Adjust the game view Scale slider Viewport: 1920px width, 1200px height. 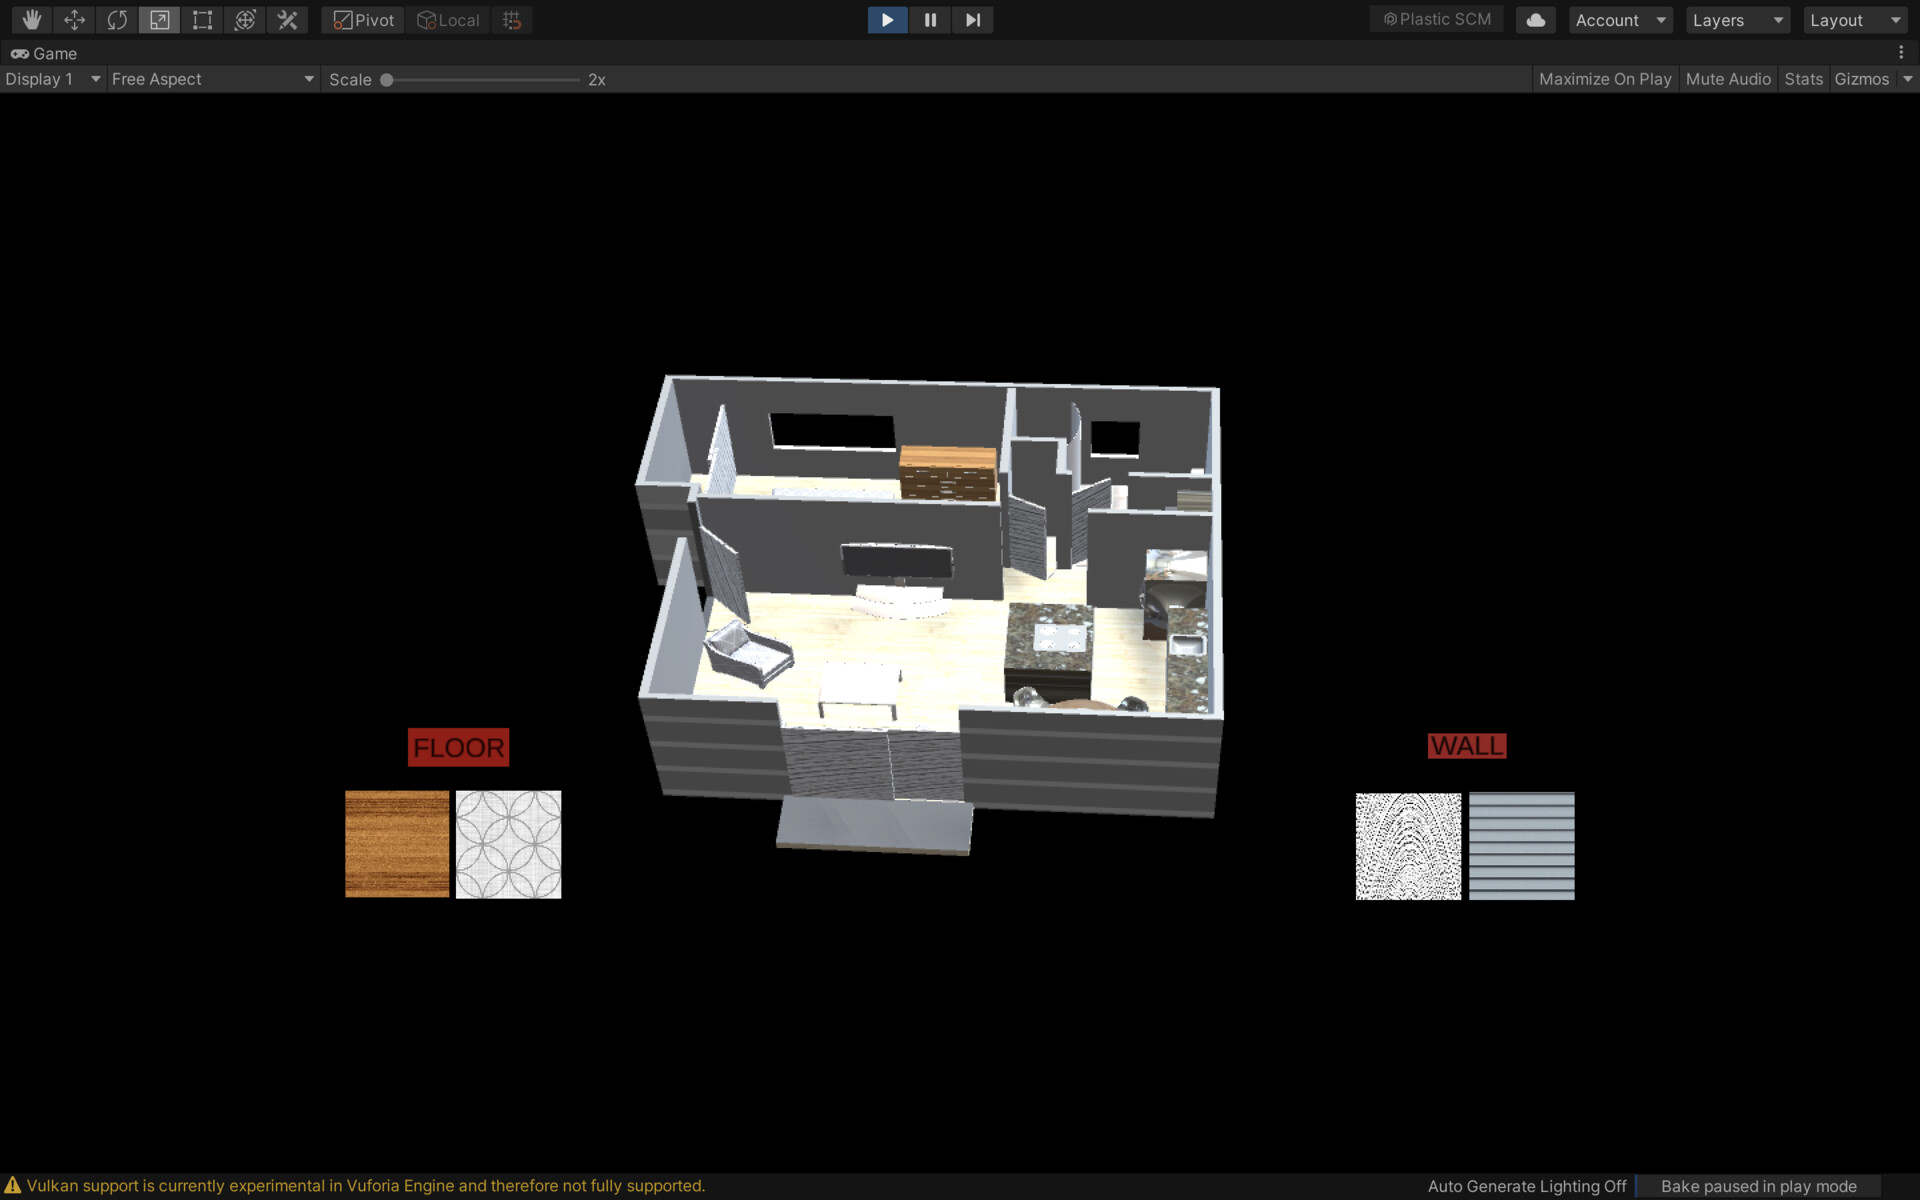click(388, 79)
